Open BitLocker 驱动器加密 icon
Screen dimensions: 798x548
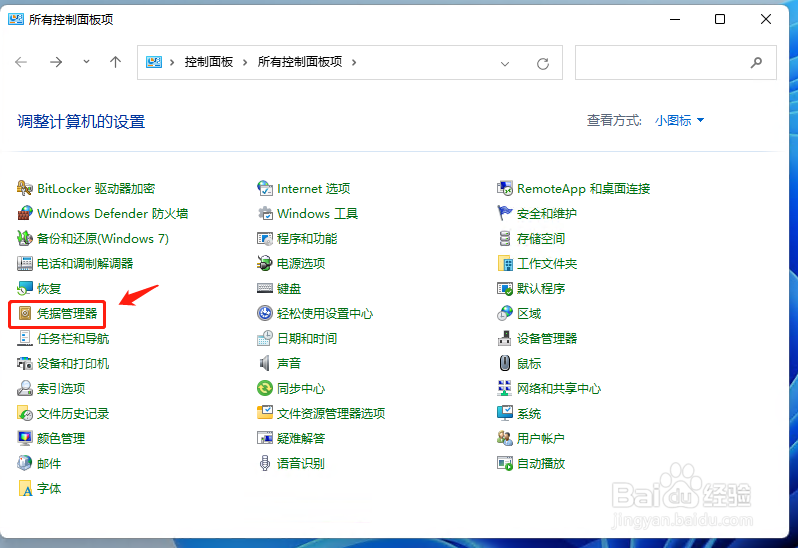coord(24,188)
